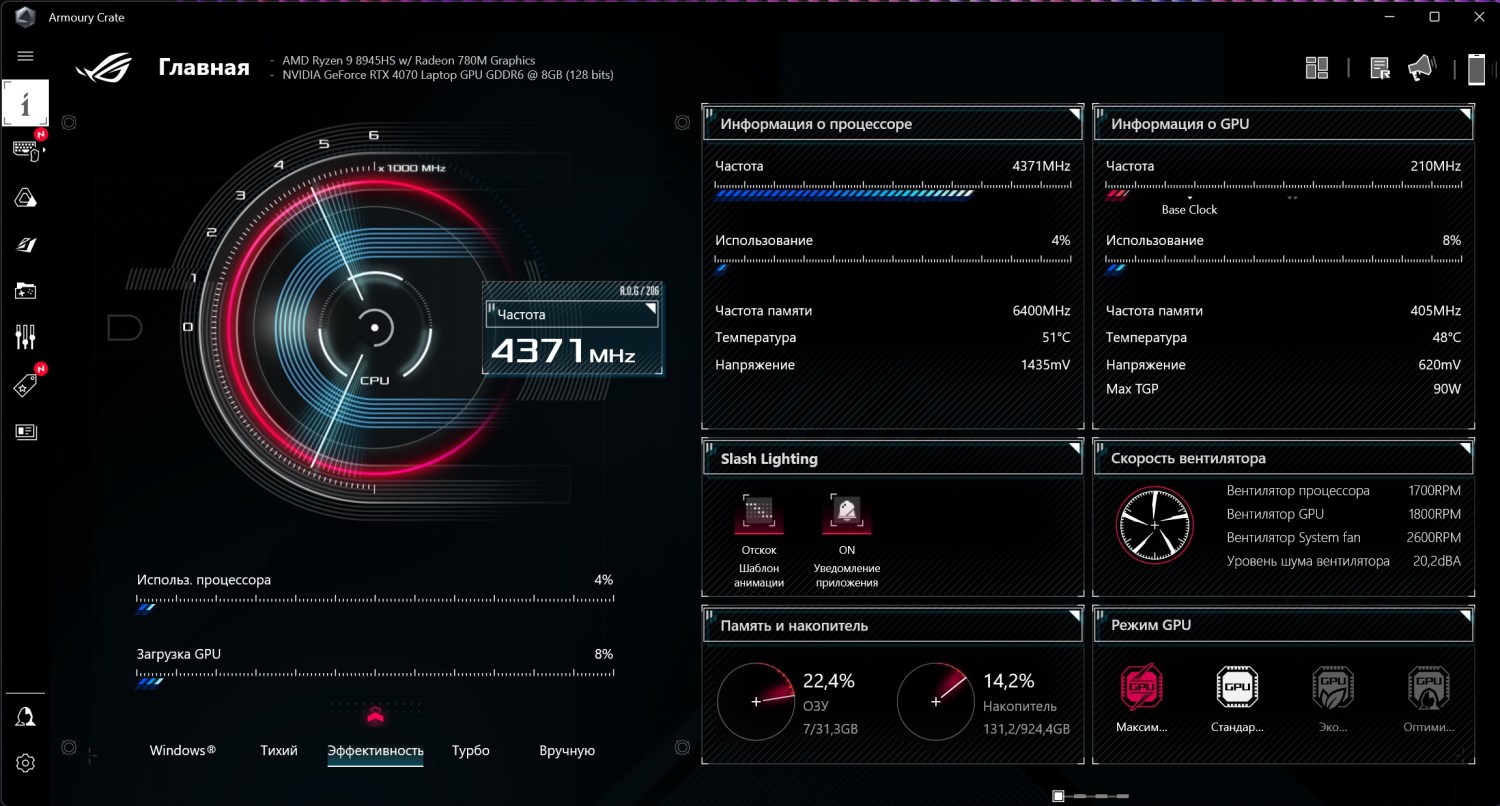Click the 4371 MHz frequency readout

pos(562,351)
